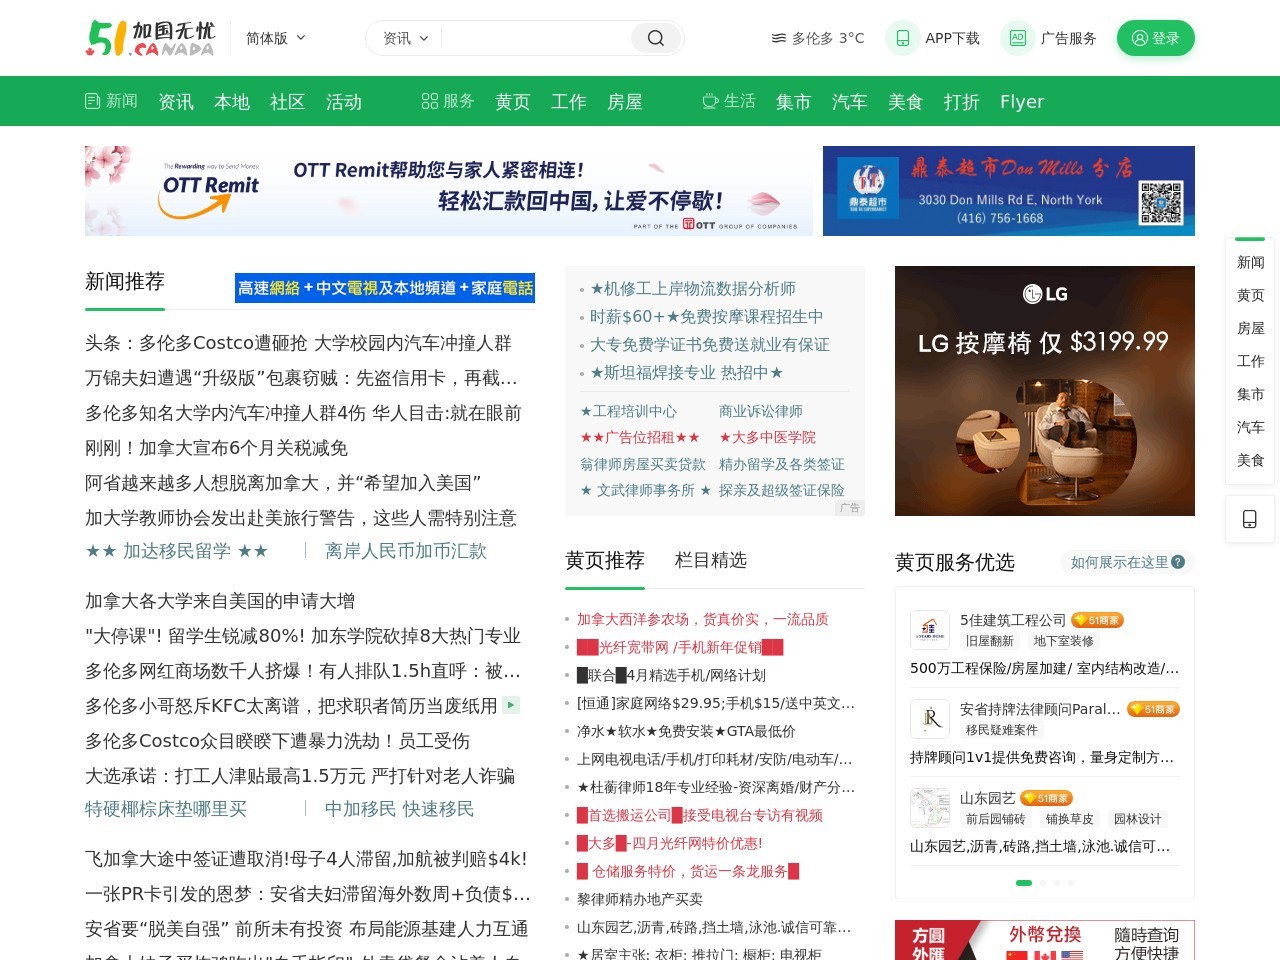Open 加拿大西洋参农场 yellow pages listing

[x=702, y=619]
